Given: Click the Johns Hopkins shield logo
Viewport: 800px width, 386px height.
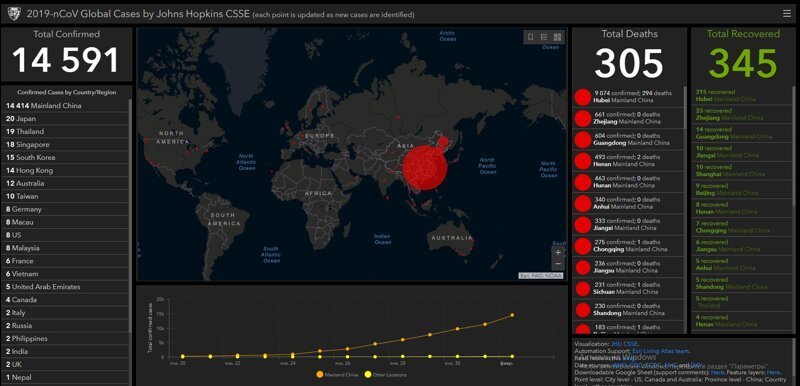Looking at the screenshot, I should [14, 14].
